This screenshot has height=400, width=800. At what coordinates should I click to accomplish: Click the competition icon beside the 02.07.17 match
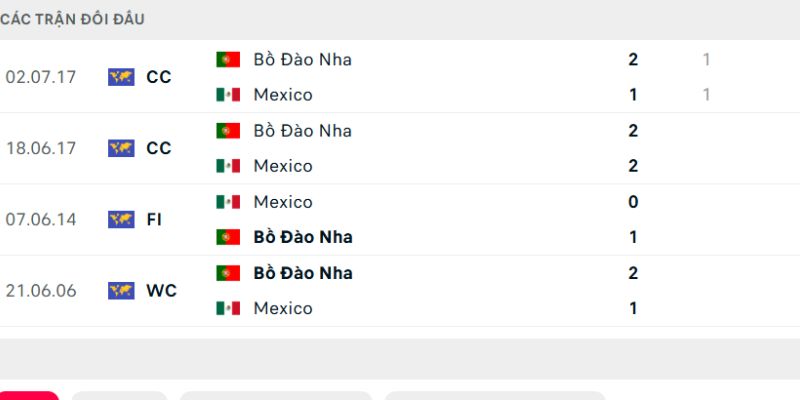point(121,77)
